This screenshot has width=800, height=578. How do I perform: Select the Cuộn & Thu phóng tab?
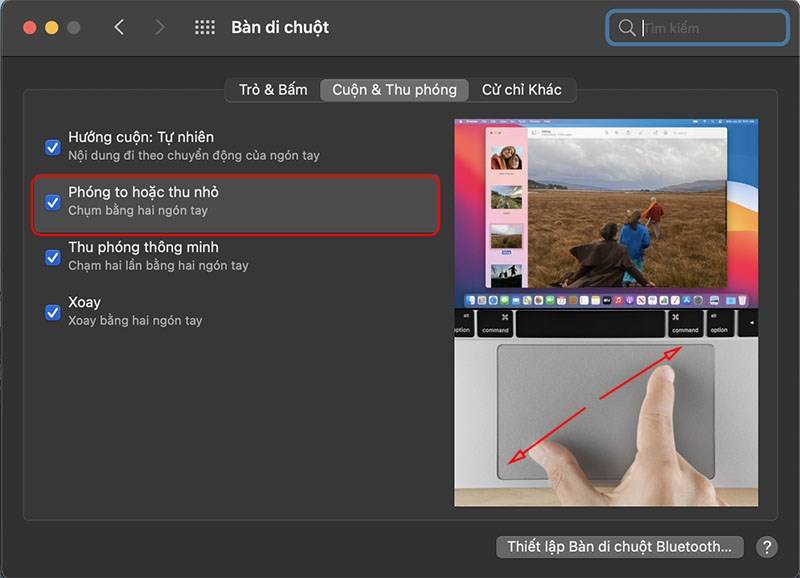tap(394, 90)
